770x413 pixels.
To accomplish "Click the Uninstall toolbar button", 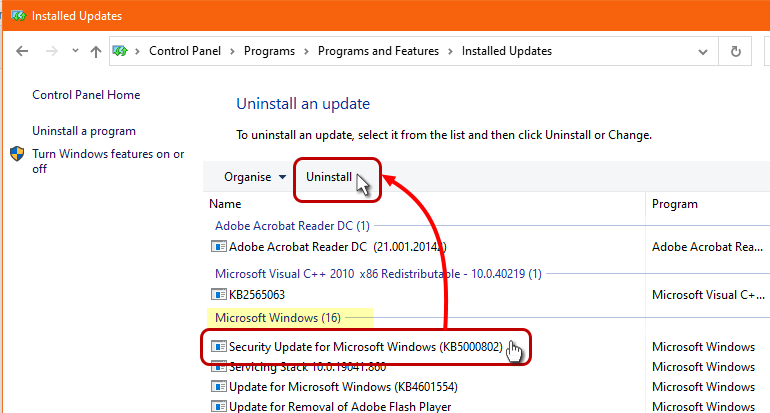I will tap(329, 177).
